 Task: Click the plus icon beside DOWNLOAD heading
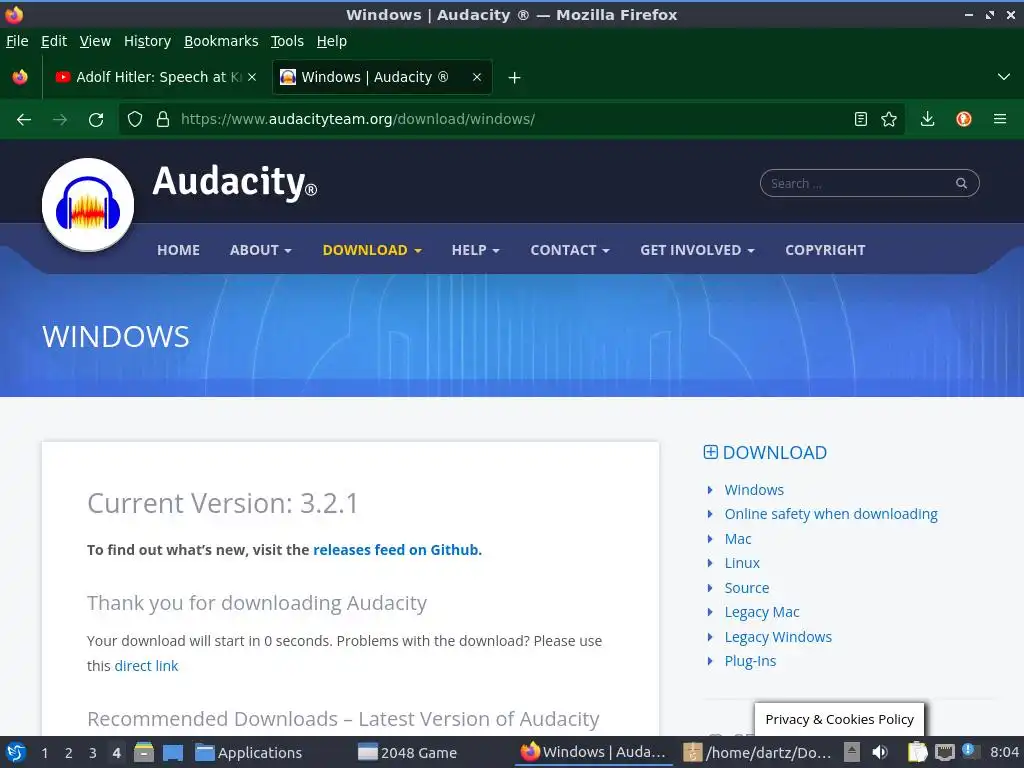point(711,452)
